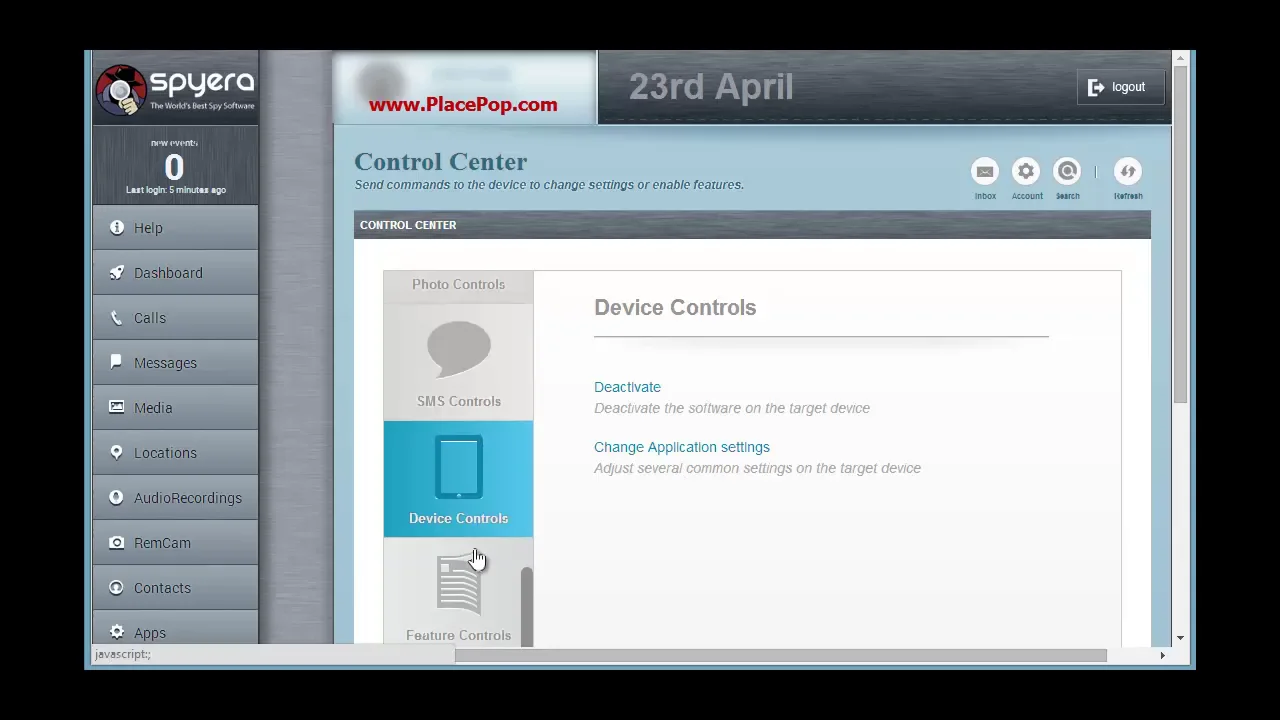Screen dimensions: 1280x720
Task: Click the Control Center heading
Action: pyautogui.click(x=440, y=162)
